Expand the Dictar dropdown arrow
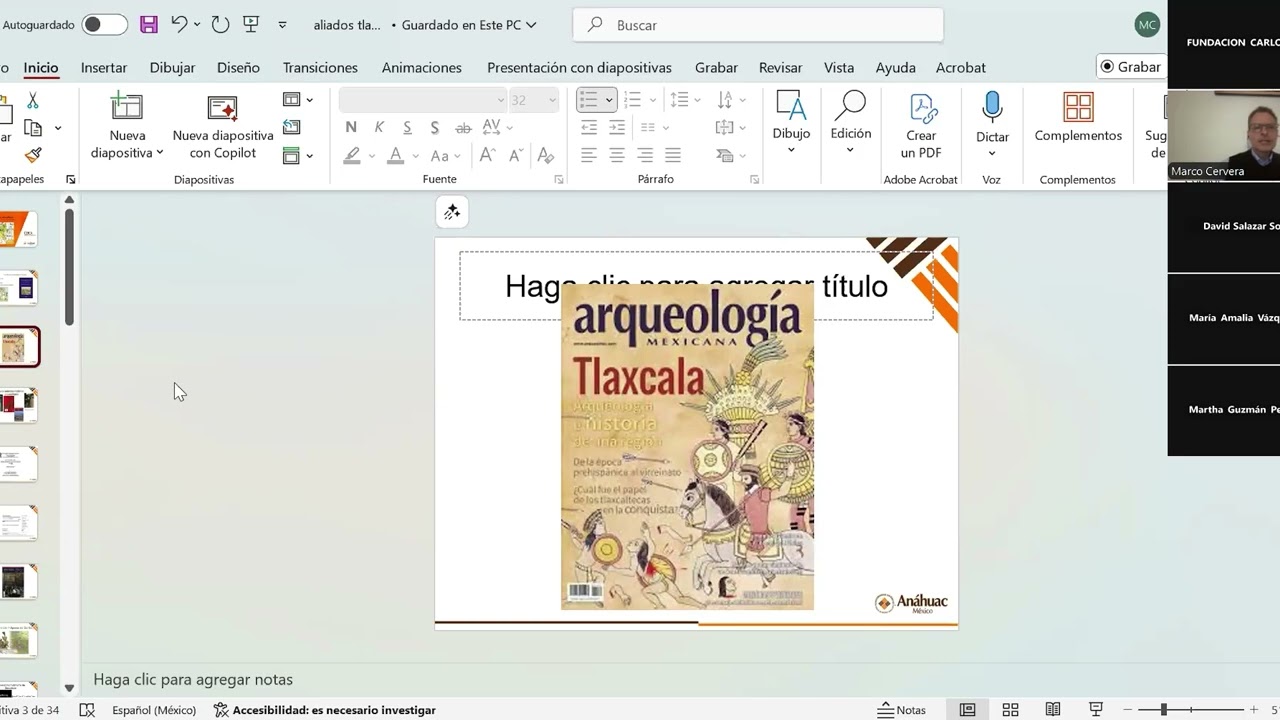Screen dimensions: 1280x720 coord(992,153)
